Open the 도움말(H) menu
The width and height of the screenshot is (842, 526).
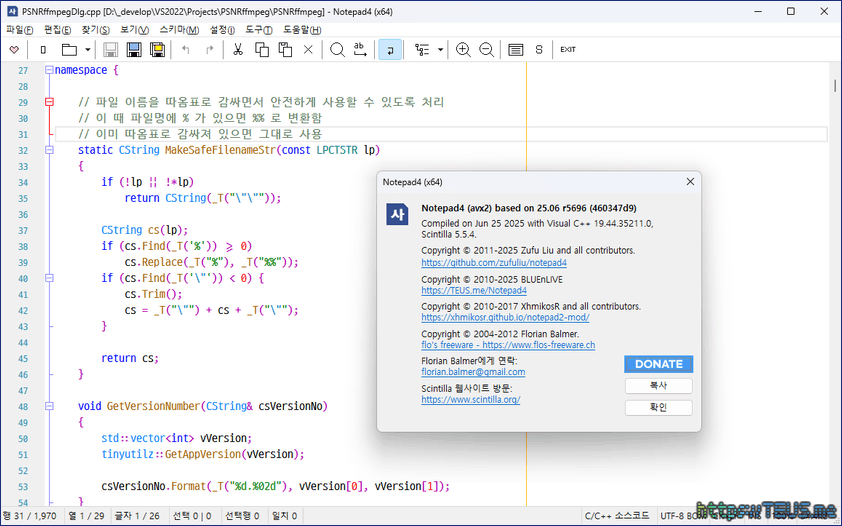pyautogui.click(x=302, y=30)
